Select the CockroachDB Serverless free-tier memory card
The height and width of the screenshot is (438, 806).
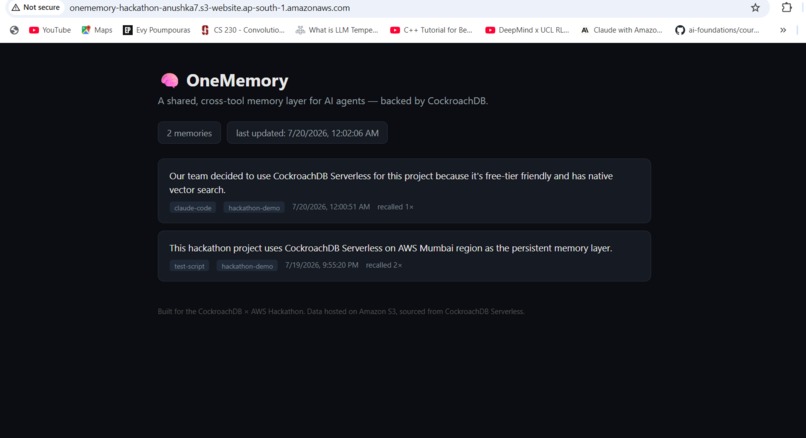[404, 191]
